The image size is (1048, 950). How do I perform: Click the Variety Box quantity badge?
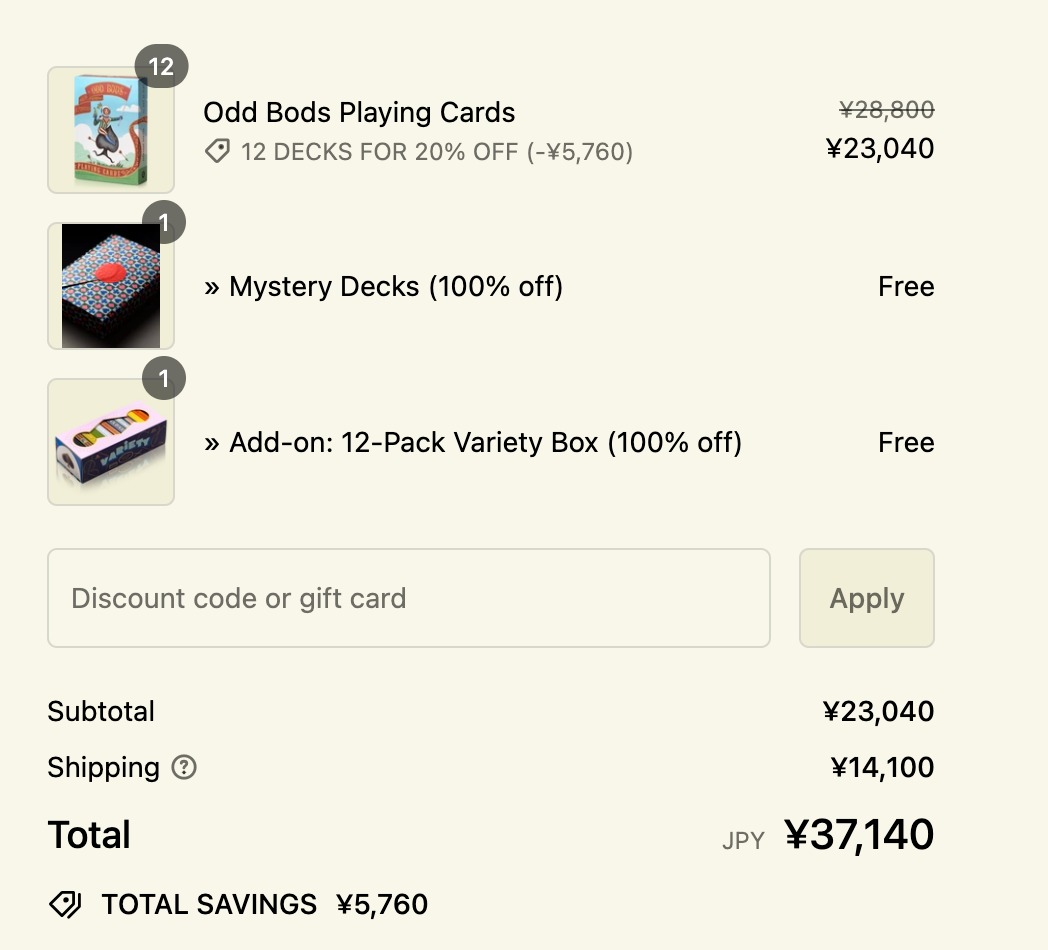tap(164, 378)
